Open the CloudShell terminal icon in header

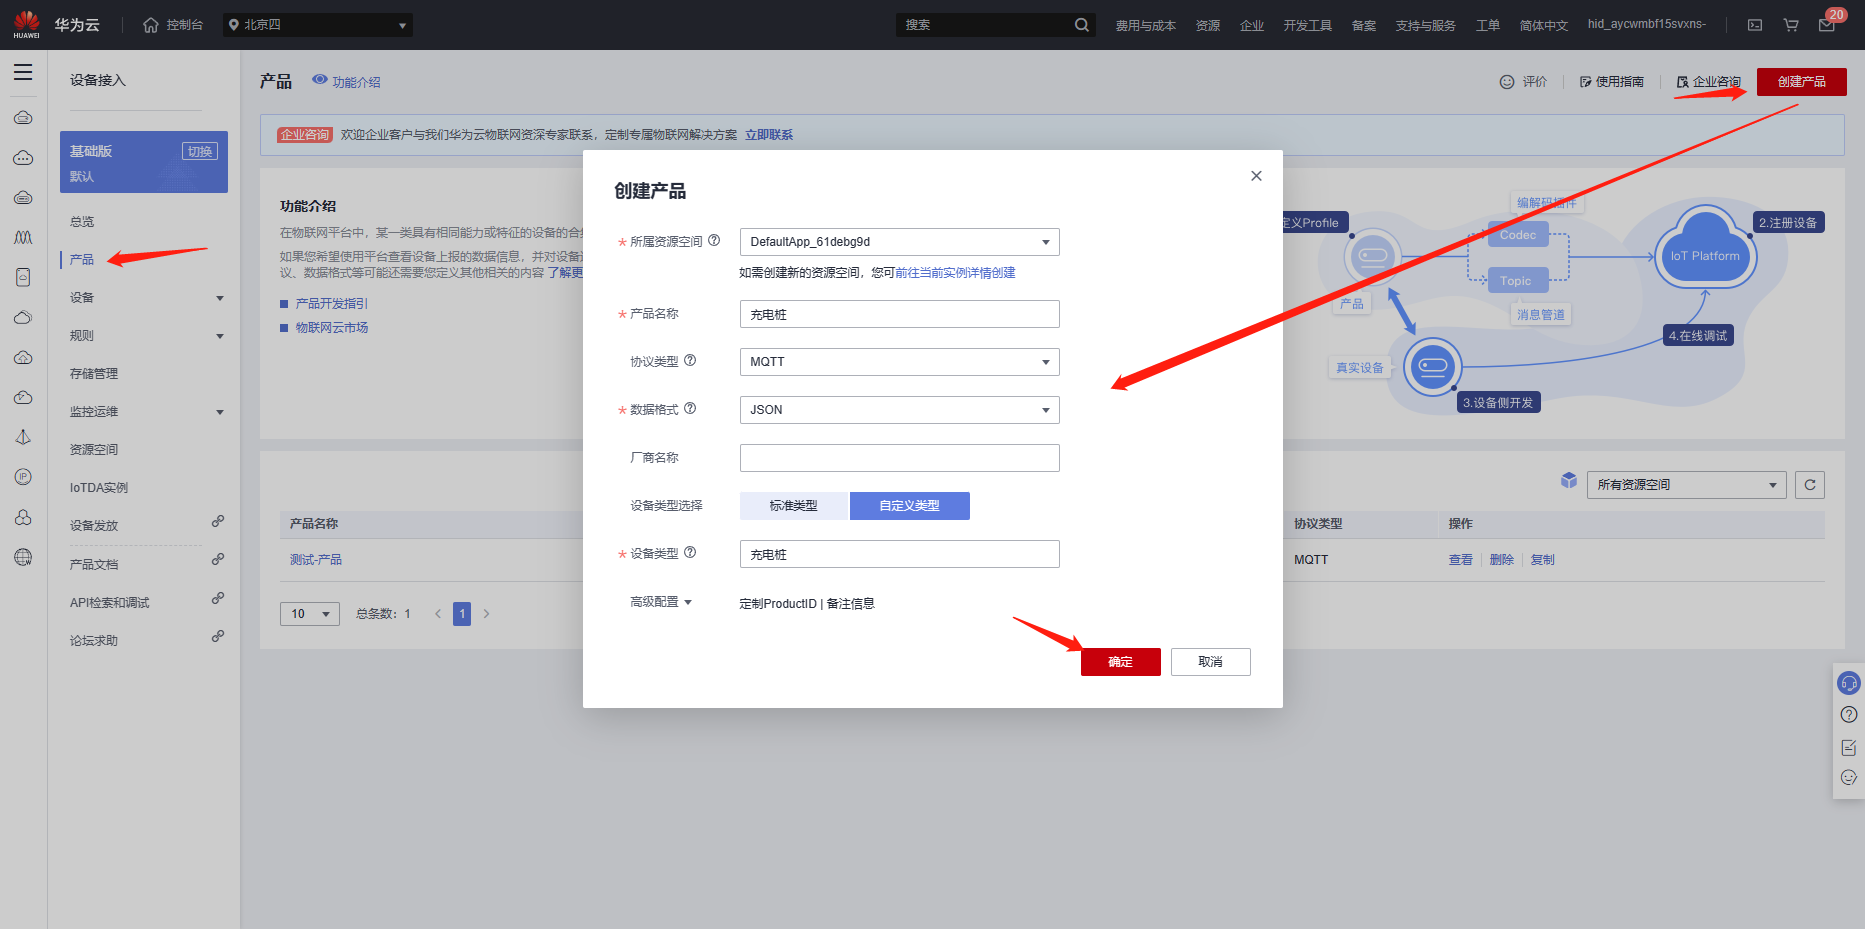[x=1755, y=25]
